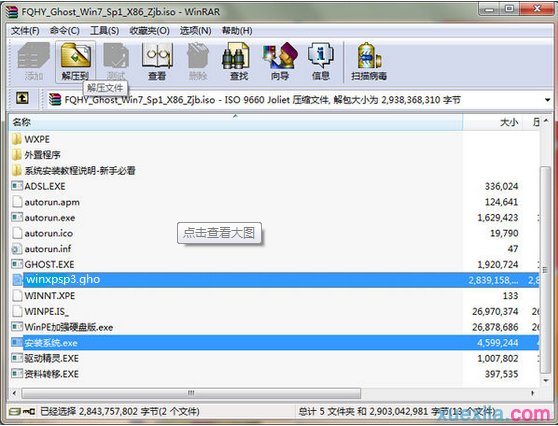The height and width of the screenshot is (426, 558).
Task: Click the WinRAR icon in title bar
Action: pyautogui.click(x=12, y=12)
